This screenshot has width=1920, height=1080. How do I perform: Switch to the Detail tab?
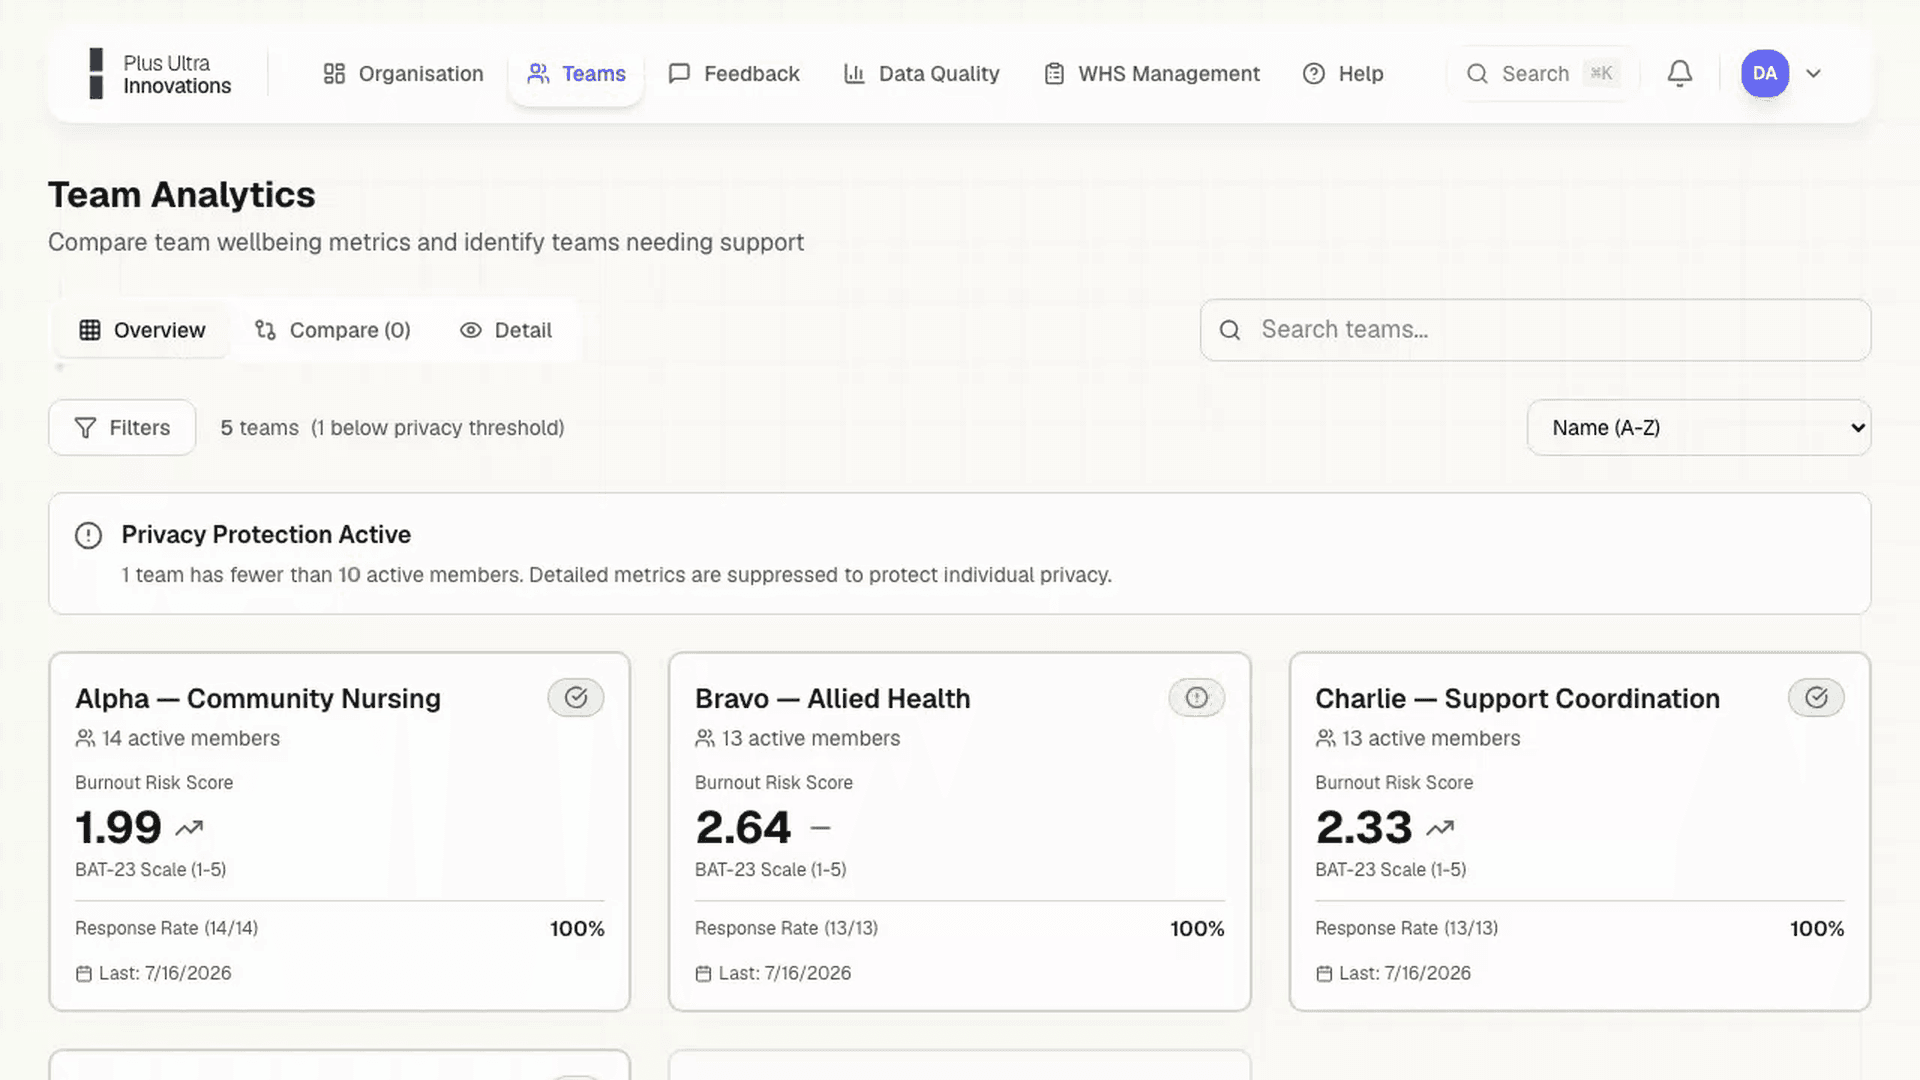click(506, 330)
